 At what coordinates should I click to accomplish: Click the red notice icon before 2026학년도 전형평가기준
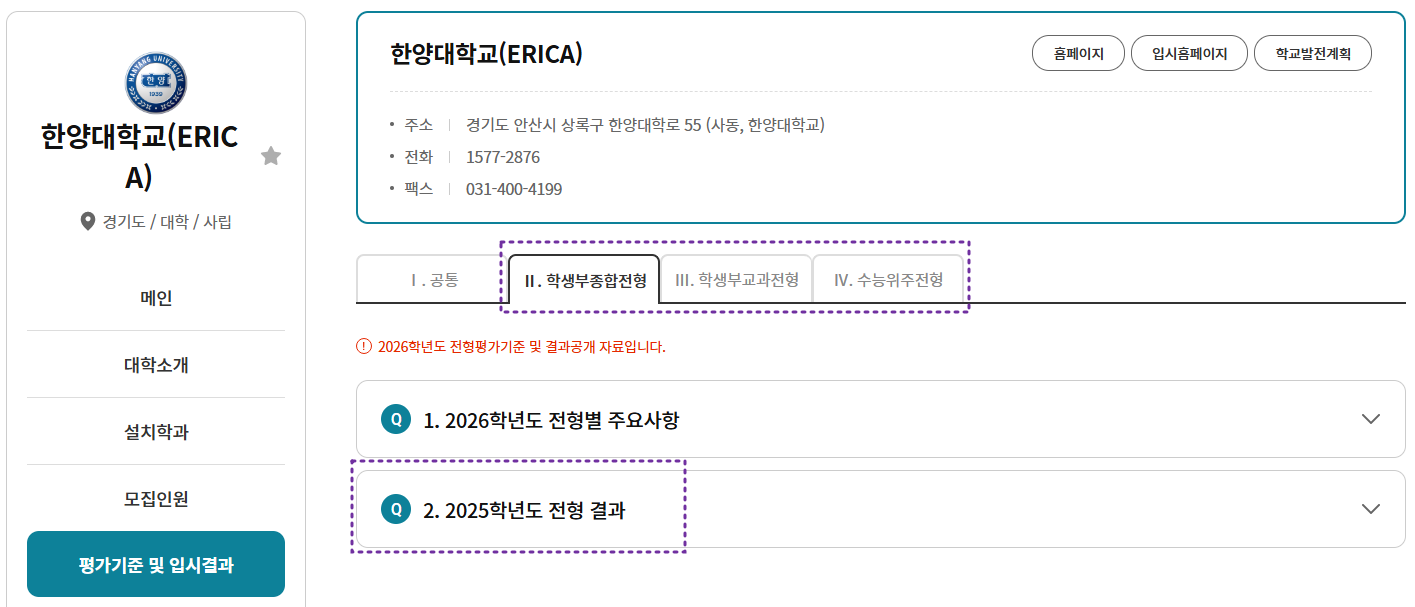[x=363, y=347]
